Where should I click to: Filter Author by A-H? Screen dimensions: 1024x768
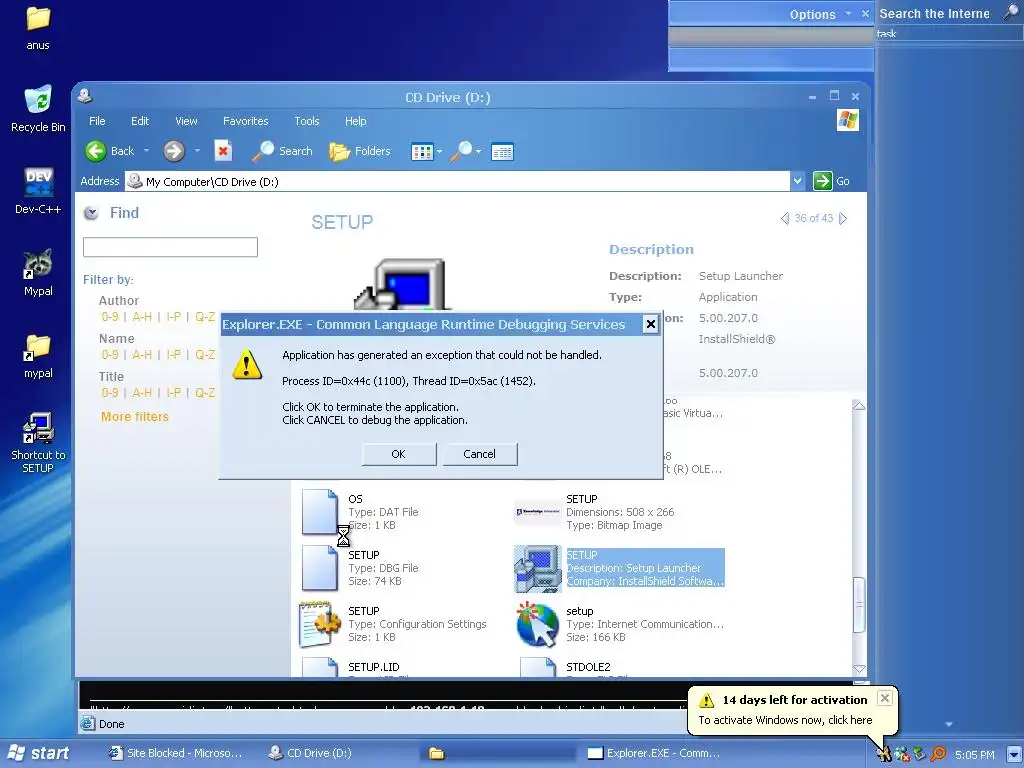coord(142,317)
